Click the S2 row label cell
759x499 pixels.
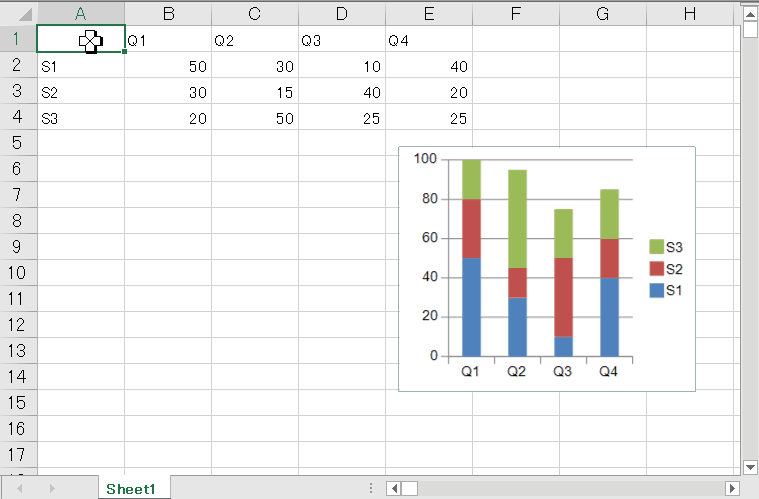coord(81,91)
